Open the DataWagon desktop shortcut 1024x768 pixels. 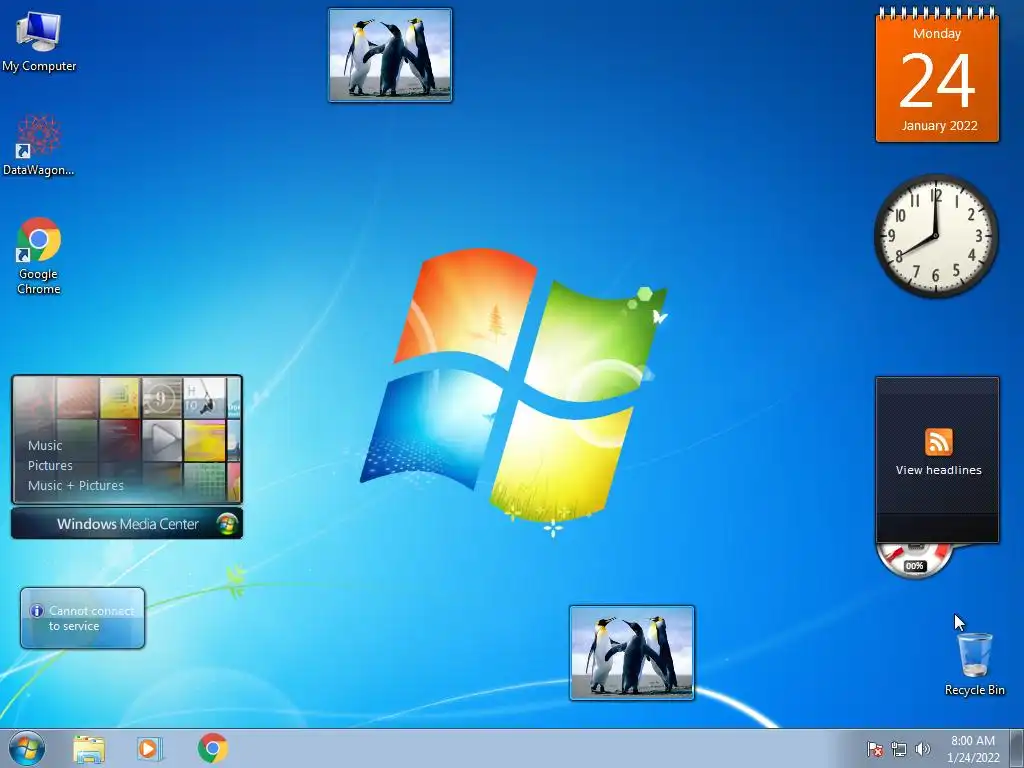coord(39,146)
